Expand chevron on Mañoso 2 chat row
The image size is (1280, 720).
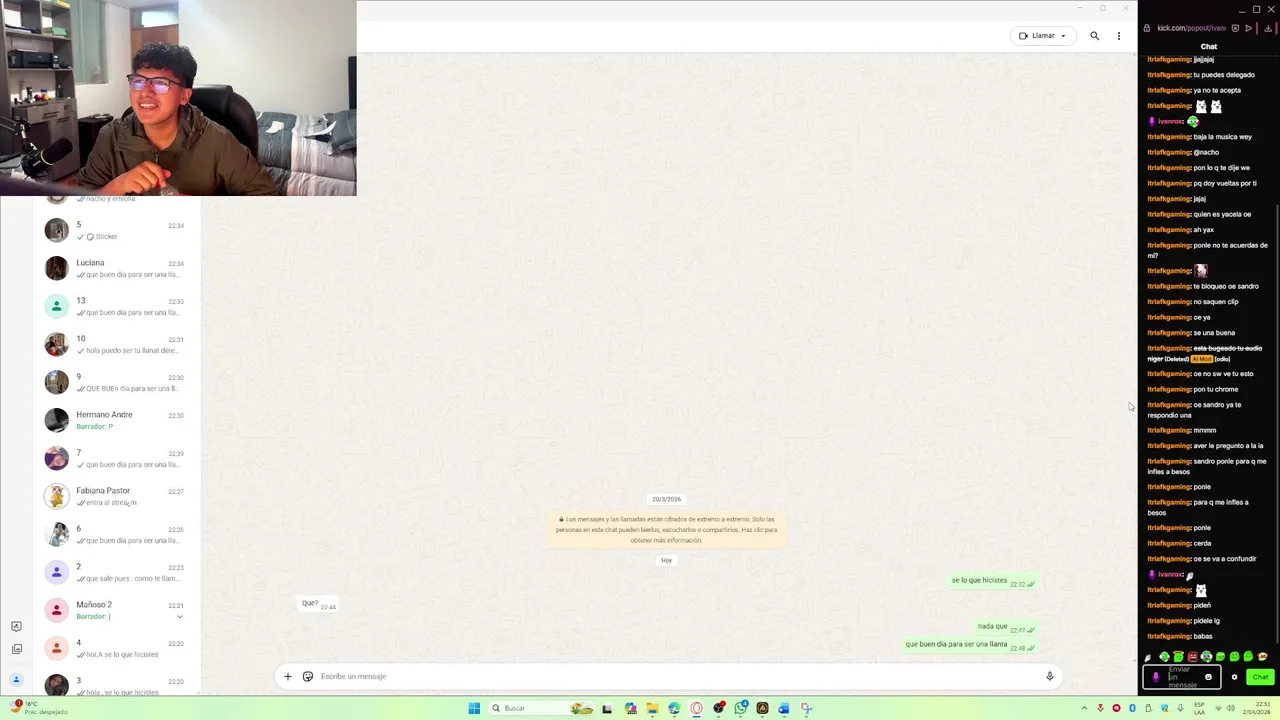(180, 617)
